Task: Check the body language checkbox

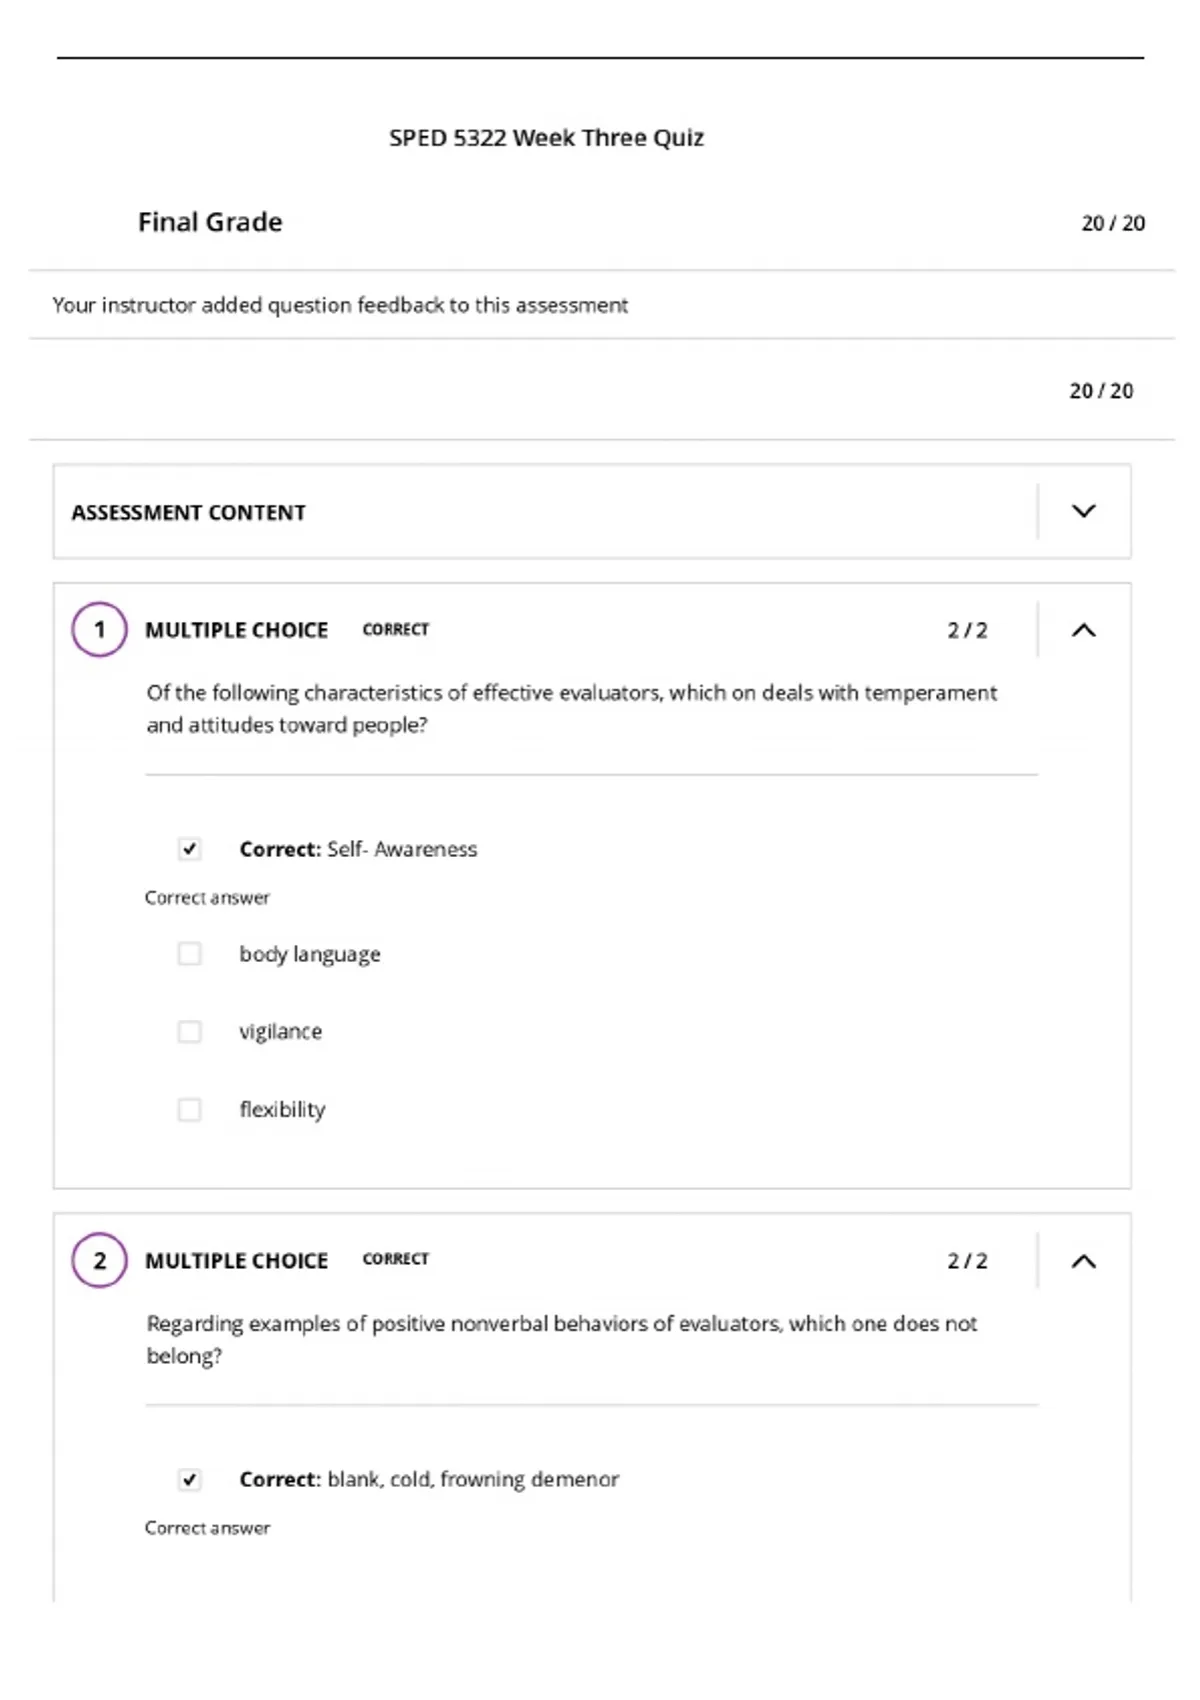Action: [x=189, y=954]
